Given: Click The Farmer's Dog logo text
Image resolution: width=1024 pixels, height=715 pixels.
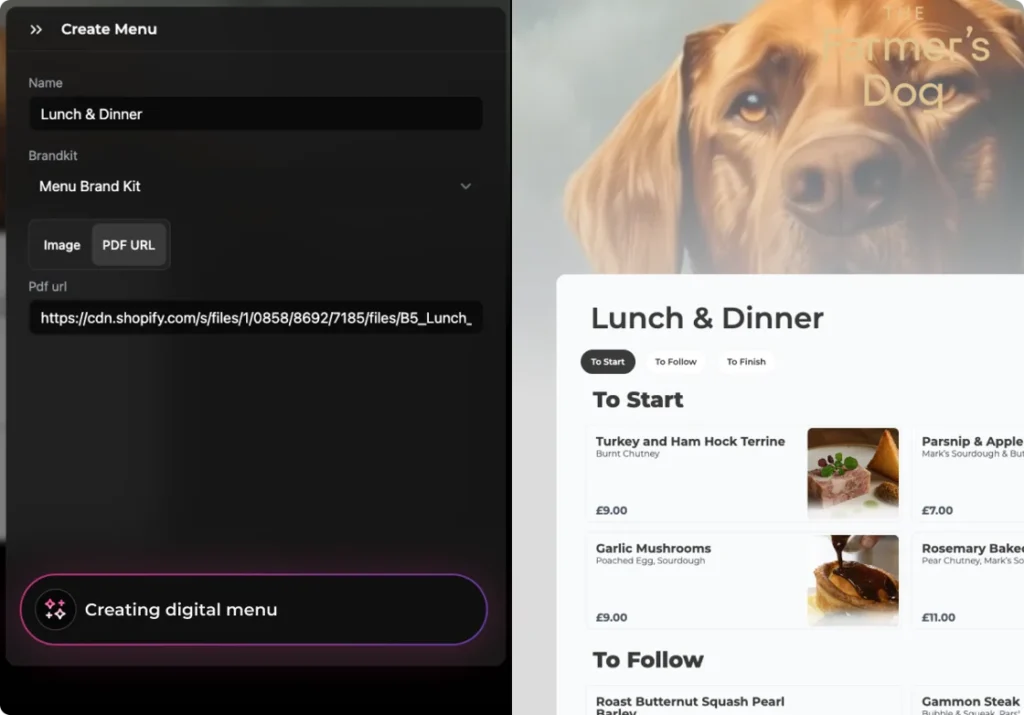Looking at the screenshot, I should click(x=906, y=59).
